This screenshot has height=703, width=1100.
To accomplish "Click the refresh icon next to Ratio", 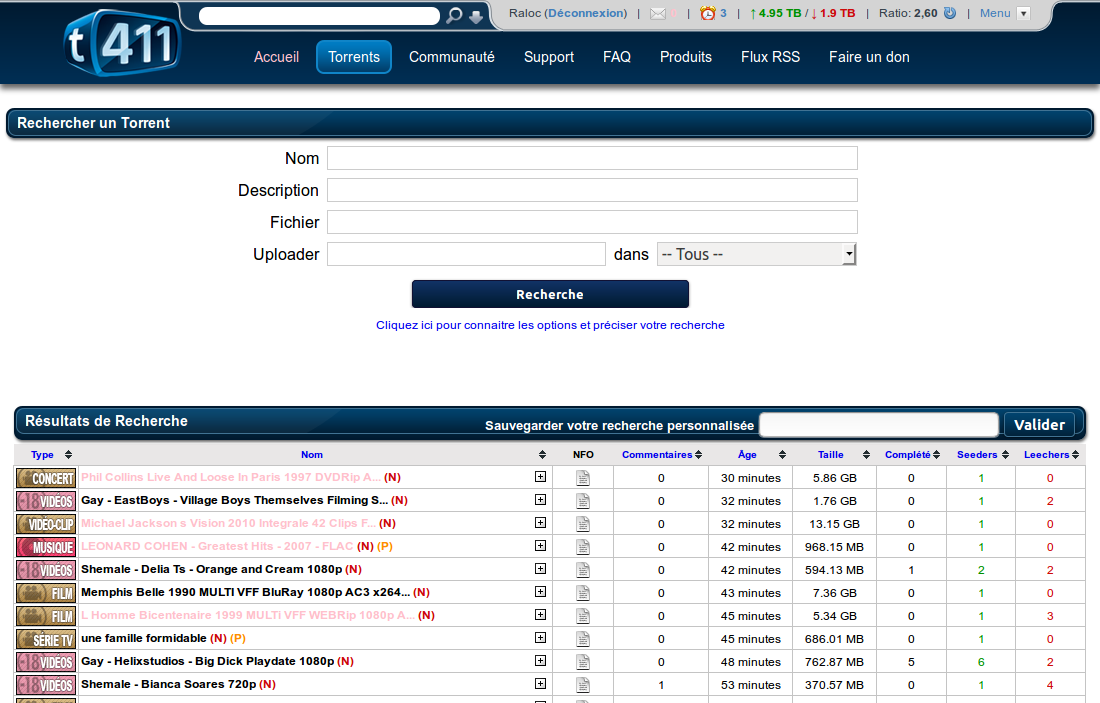I will 950,13.
